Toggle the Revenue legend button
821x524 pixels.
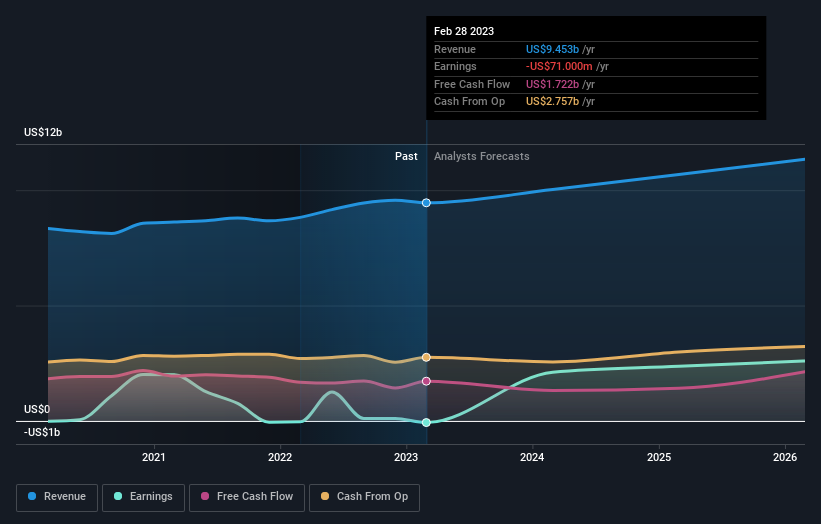57,497
